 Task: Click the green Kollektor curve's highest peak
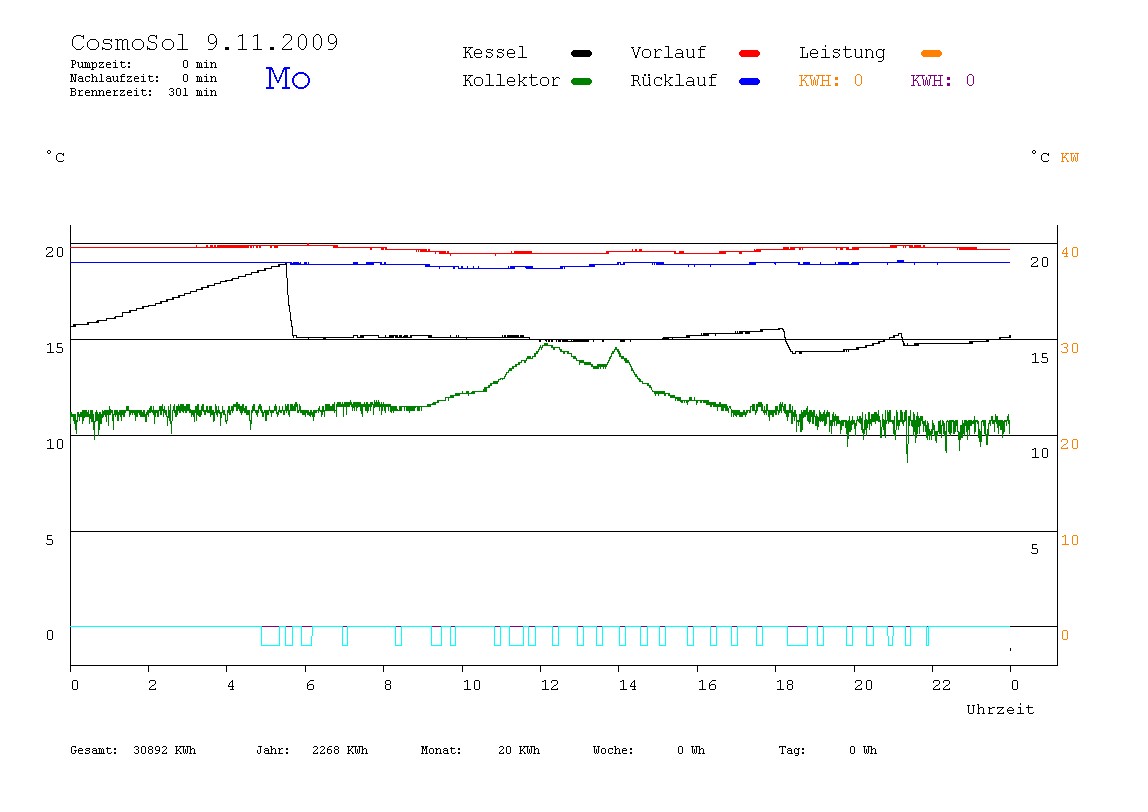(x=545, y=344)
